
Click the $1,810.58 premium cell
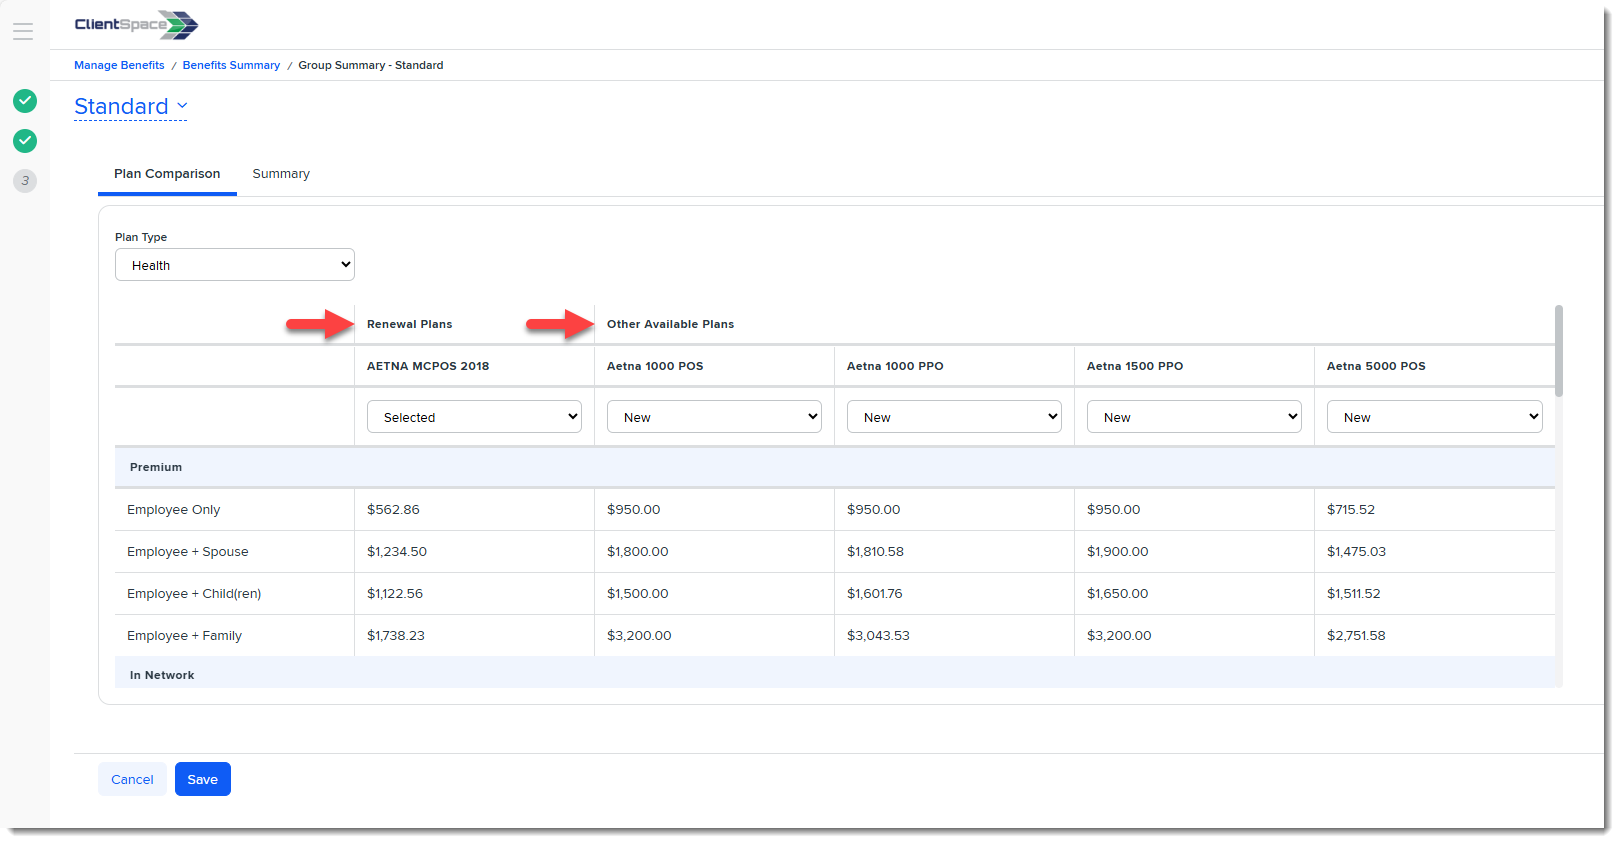[x=875, y=551]
